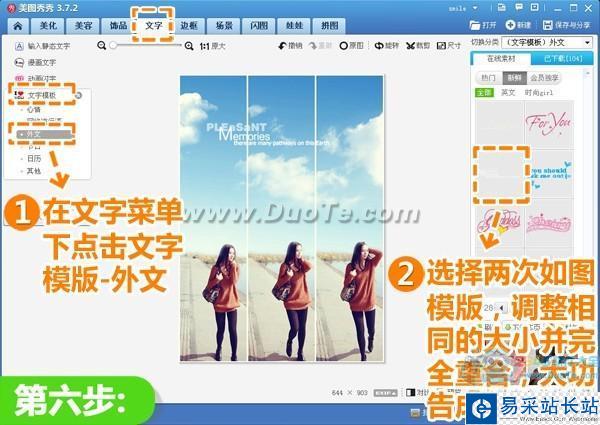Select 其他 template category
The width and height of the screenshot is (600, 425).
click(34, 171)
